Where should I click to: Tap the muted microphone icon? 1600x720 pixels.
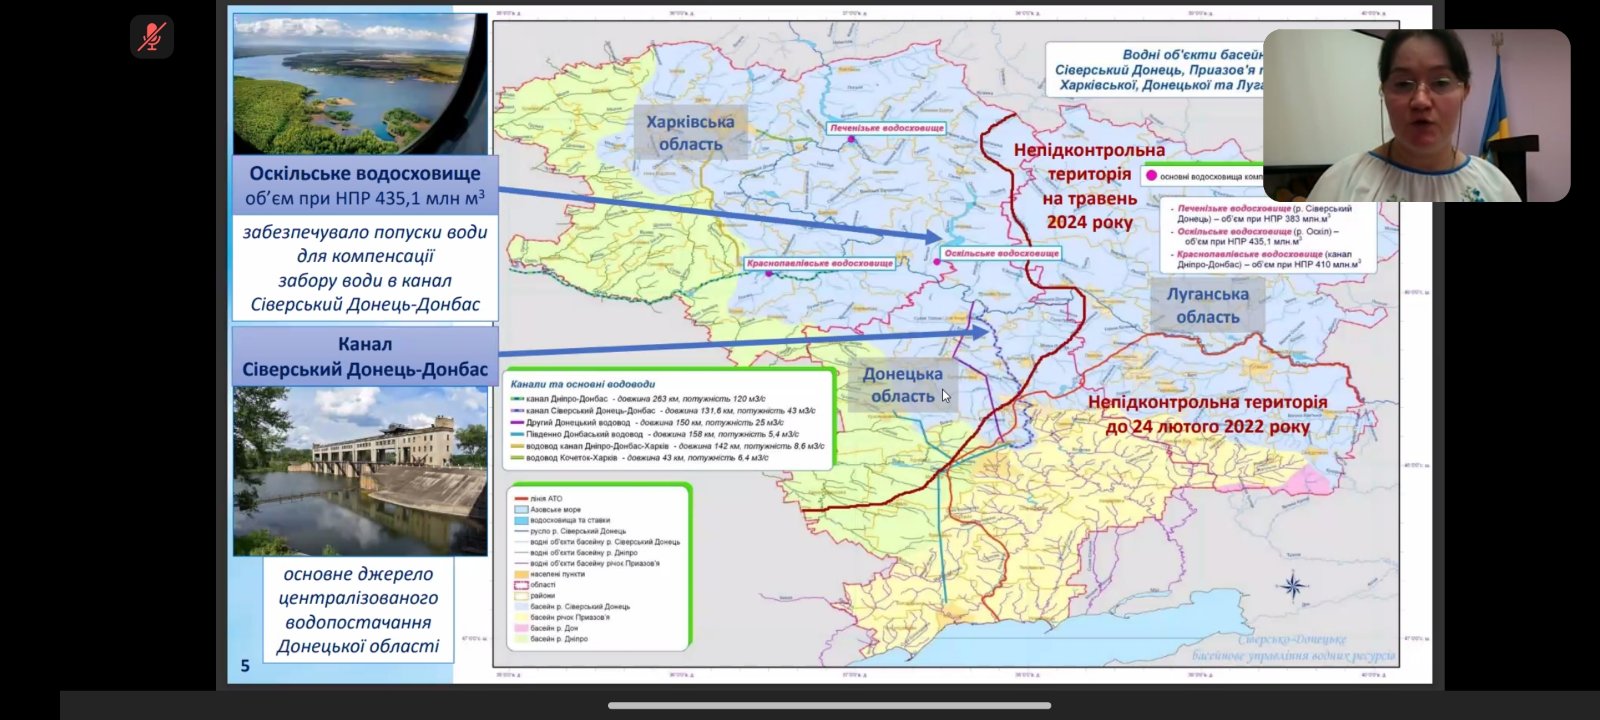coord(152,37)
